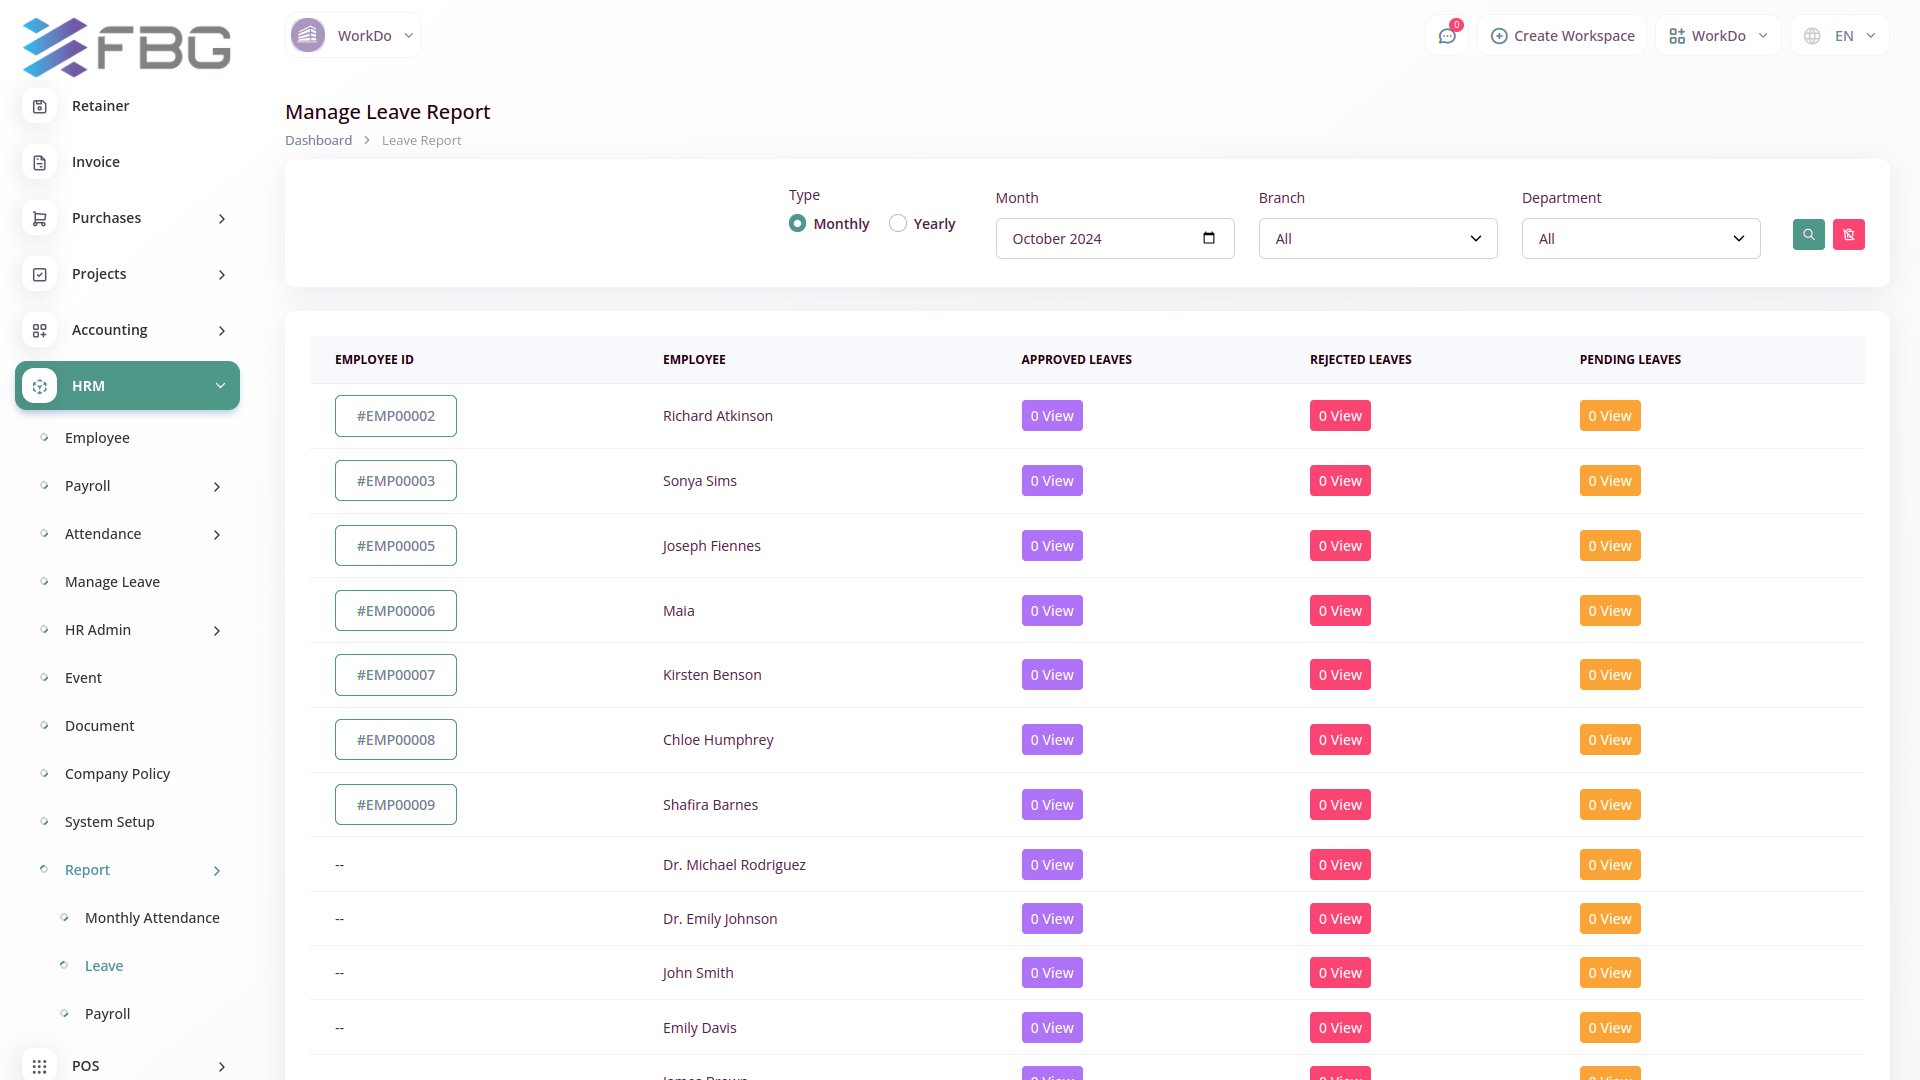
Task: Open Monthly Attendance report menu item
Action: pos(152,918)
